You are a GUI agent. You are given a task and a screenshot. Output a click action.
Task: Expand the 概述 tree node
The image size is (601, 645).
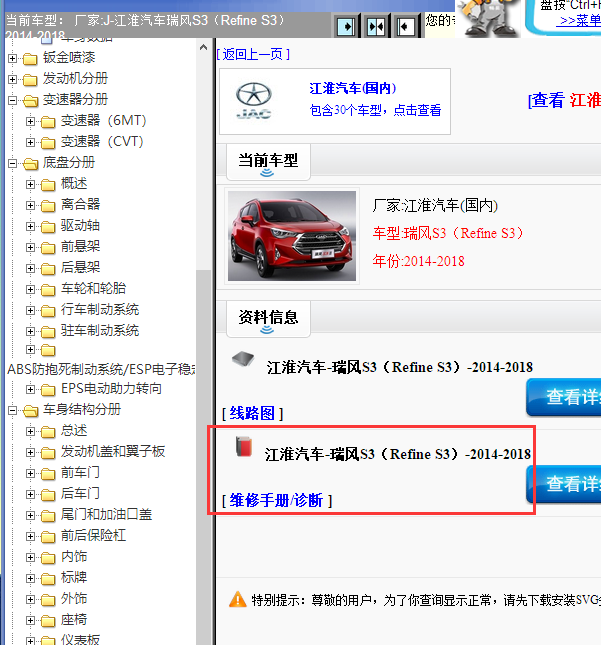point(30,184)
